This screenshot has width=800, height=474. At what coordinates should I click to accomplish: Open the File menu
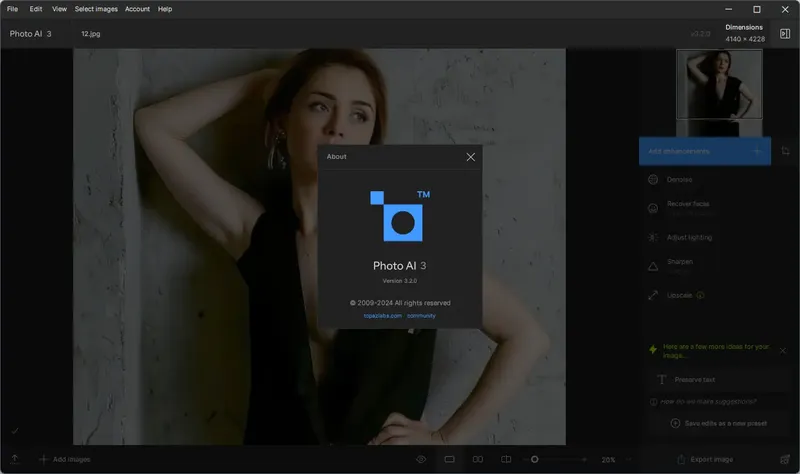12,9
